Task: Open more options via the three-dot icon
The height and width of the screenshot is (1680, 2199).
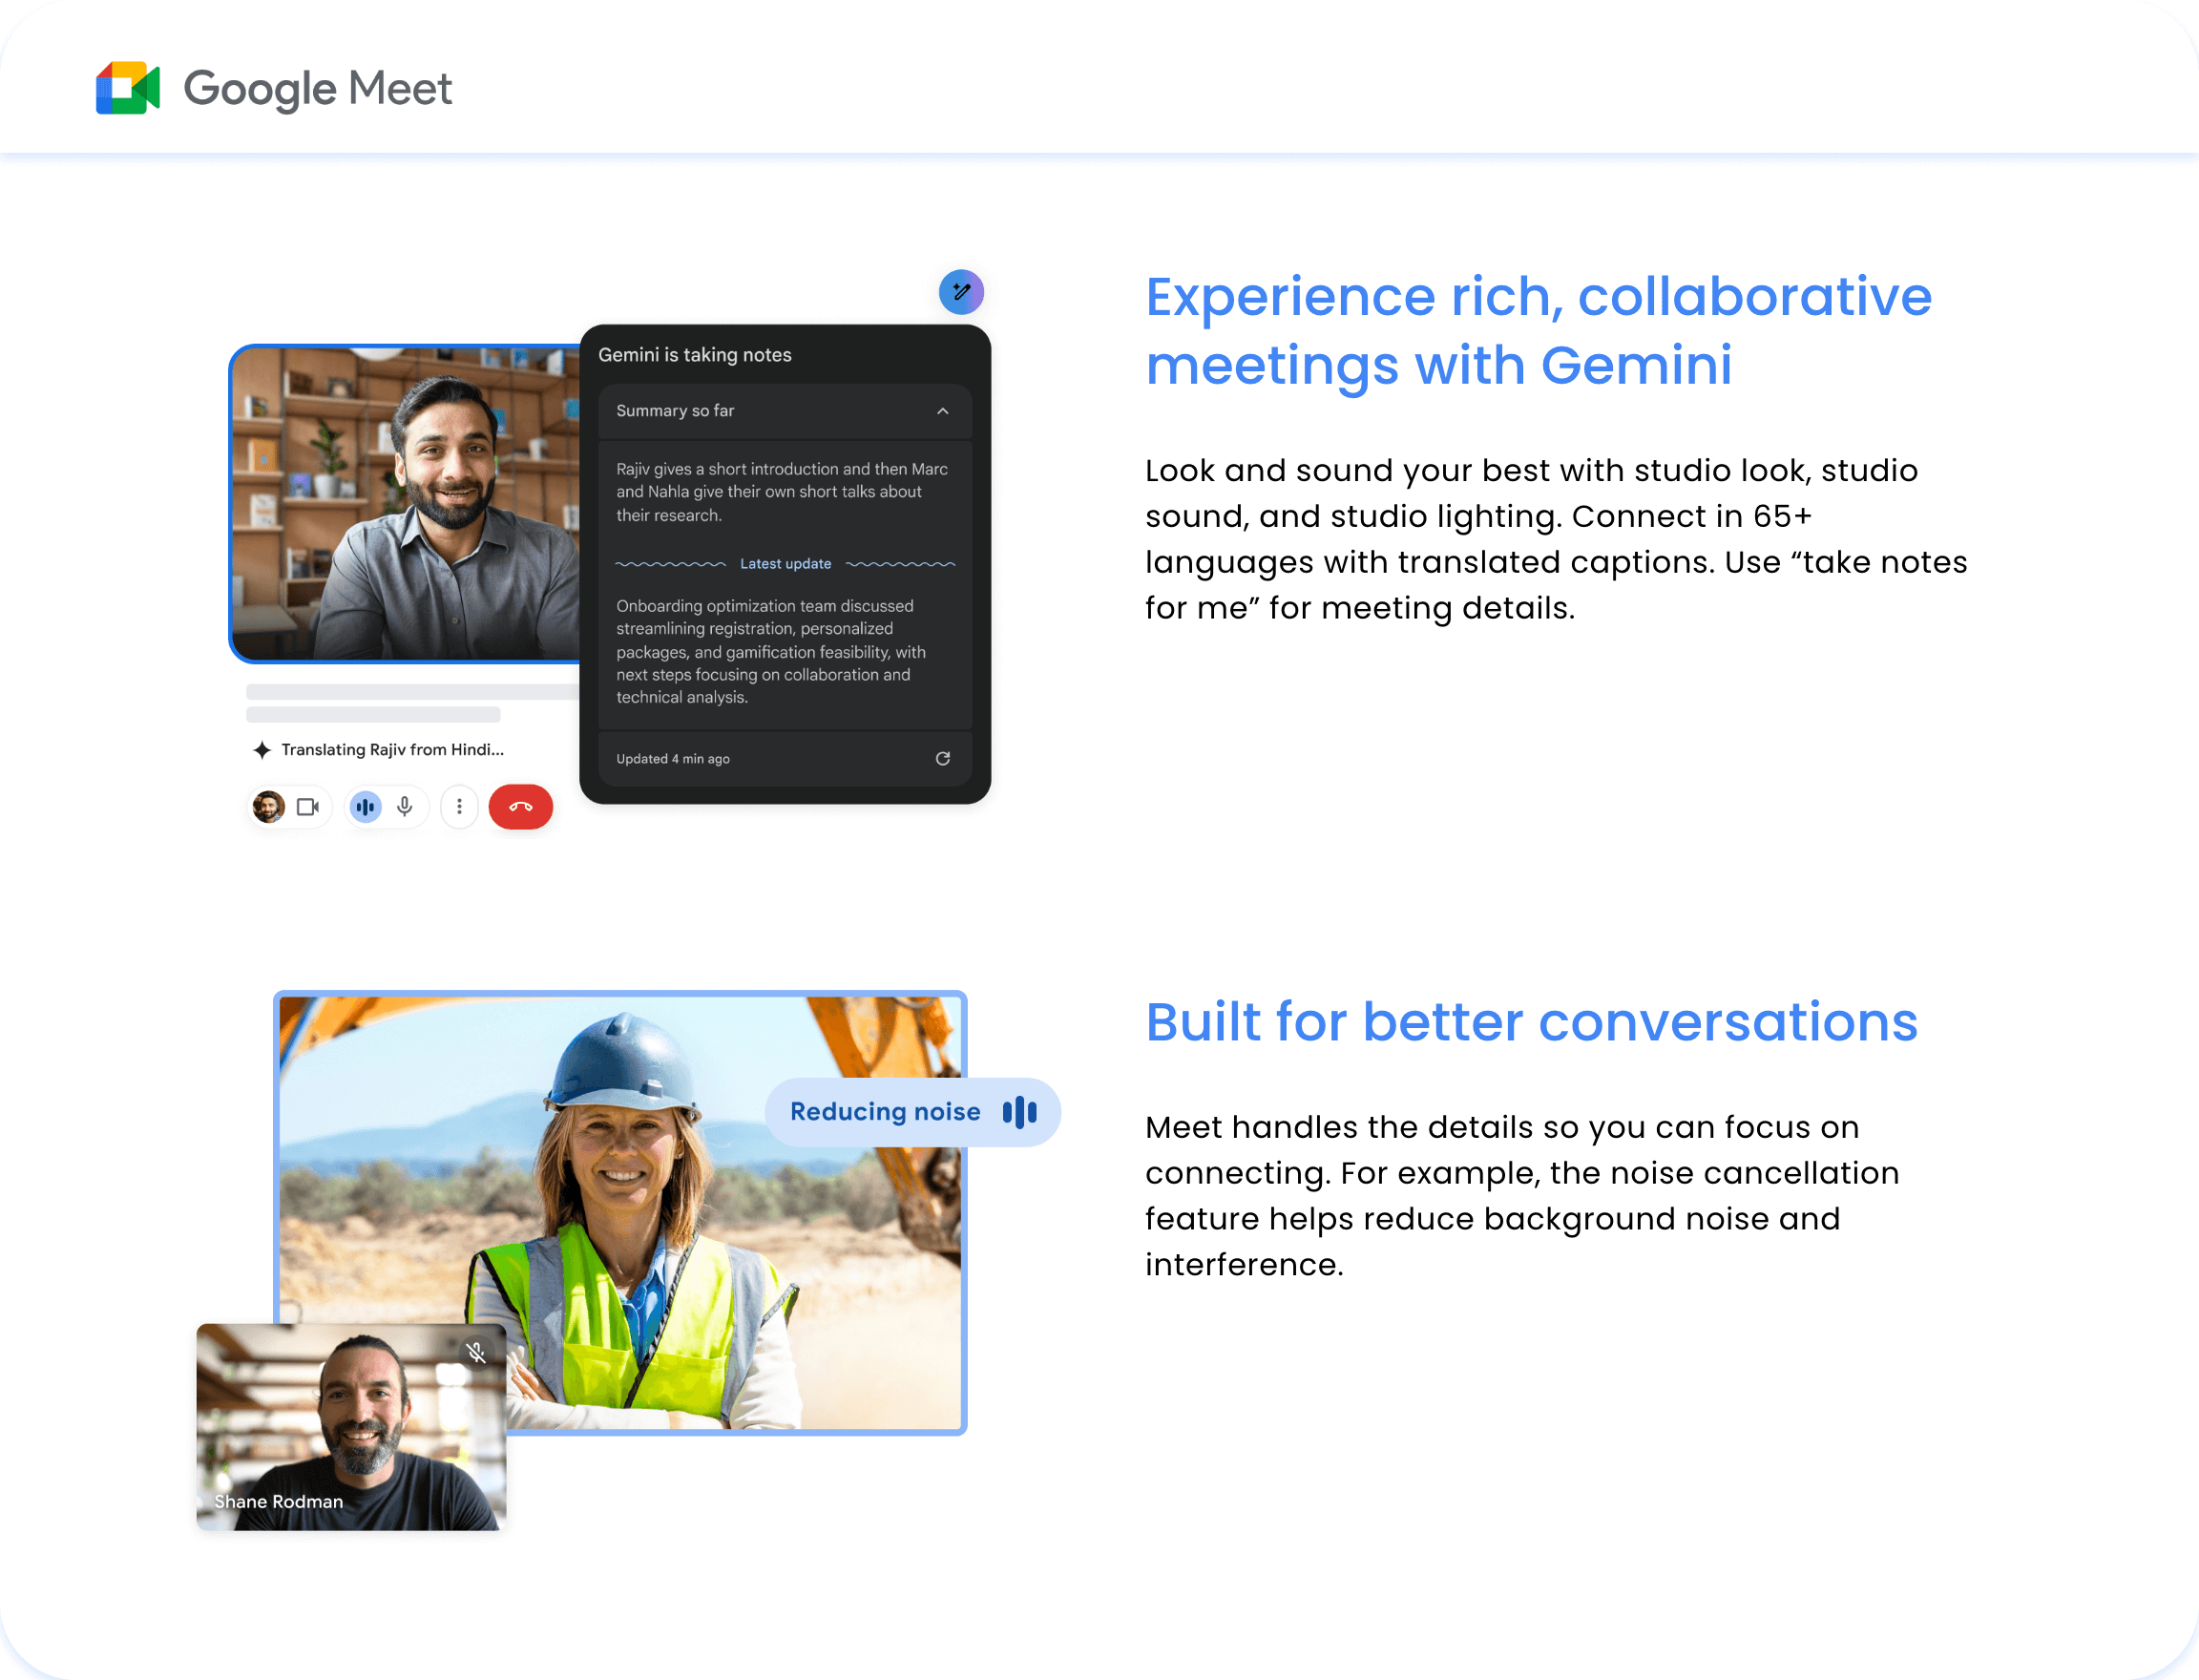Action: 459,807
